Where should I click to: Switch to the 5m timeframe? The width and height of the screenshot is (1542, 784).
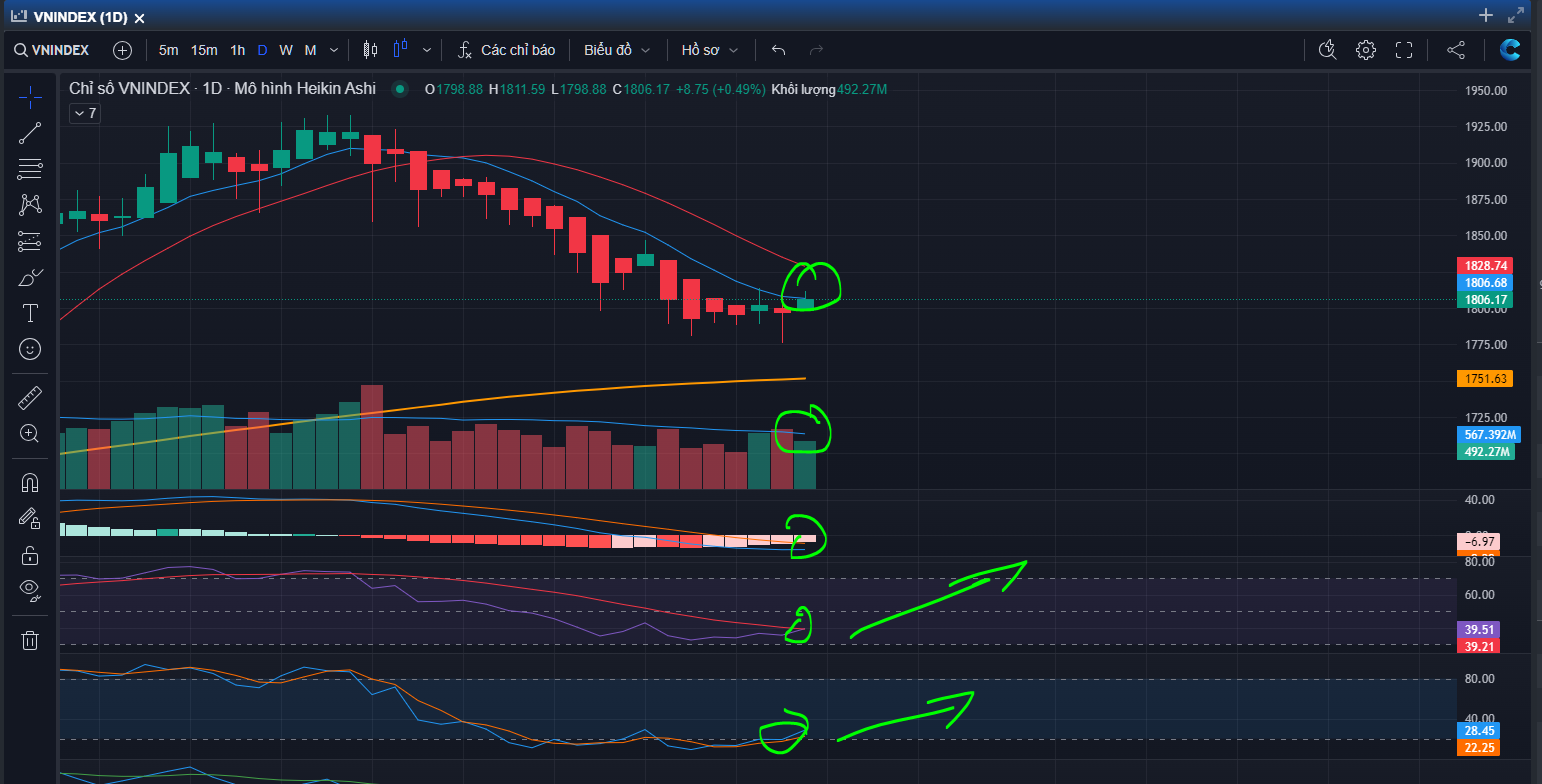coord(168,50)
